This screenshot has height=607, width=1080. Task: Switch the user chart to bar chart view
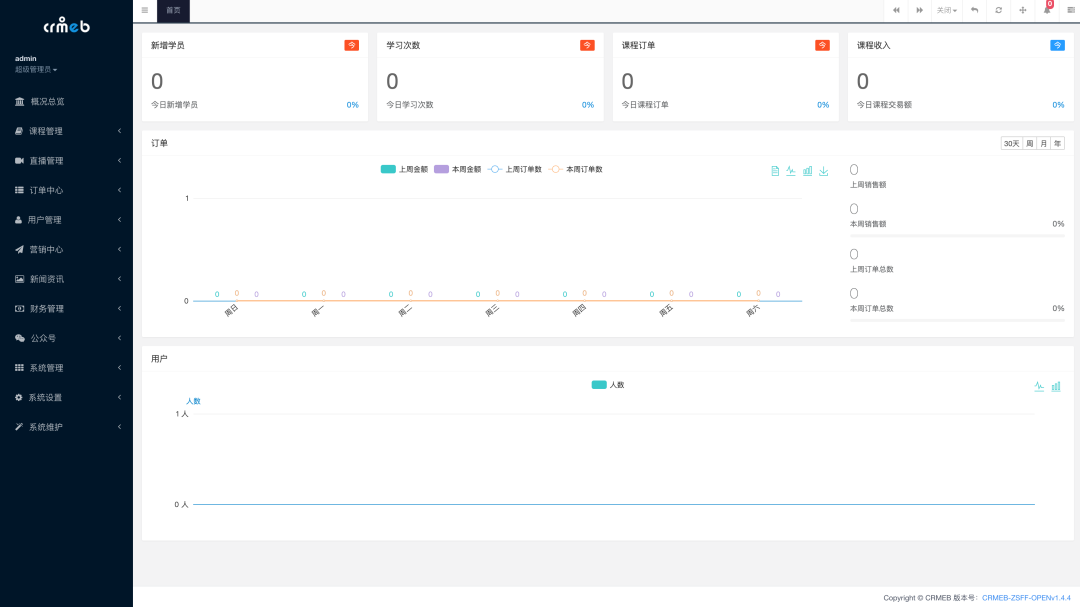coord(1055,385)
